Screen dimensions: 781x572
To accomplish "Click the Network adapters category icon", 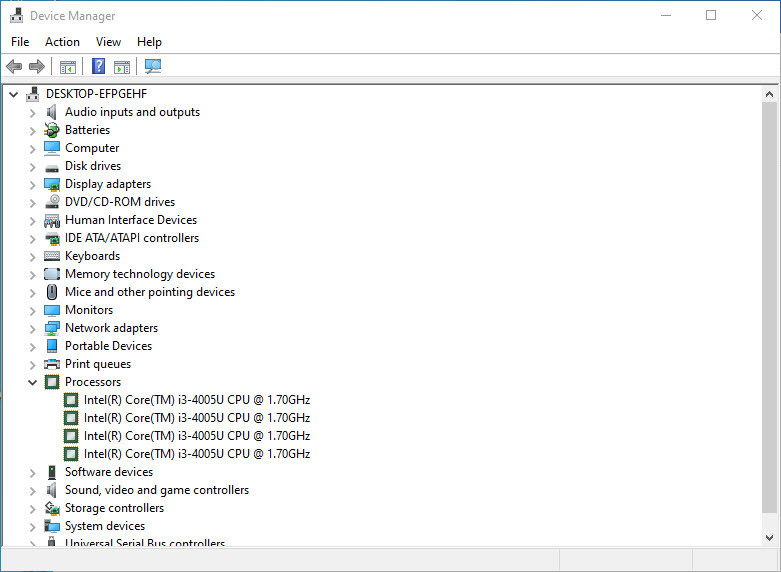I will point(52,328).
